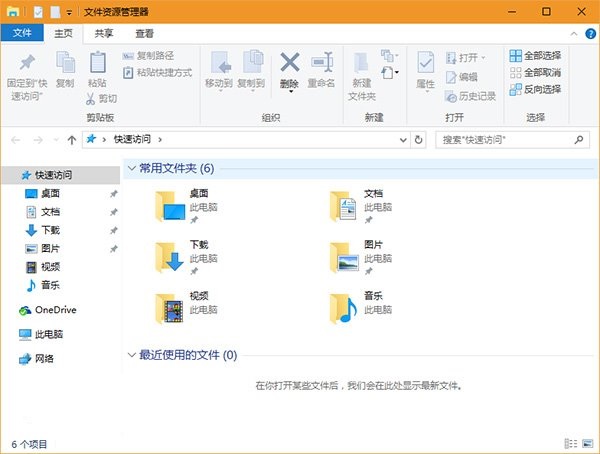Open the 文件 menu tab
600x454 pixels.
coord(22,33)
